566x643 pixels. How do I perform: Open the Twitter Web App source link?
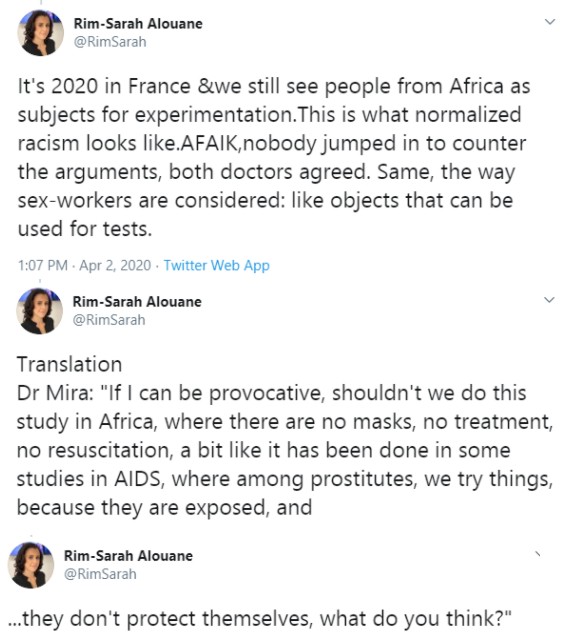[217, 265]
